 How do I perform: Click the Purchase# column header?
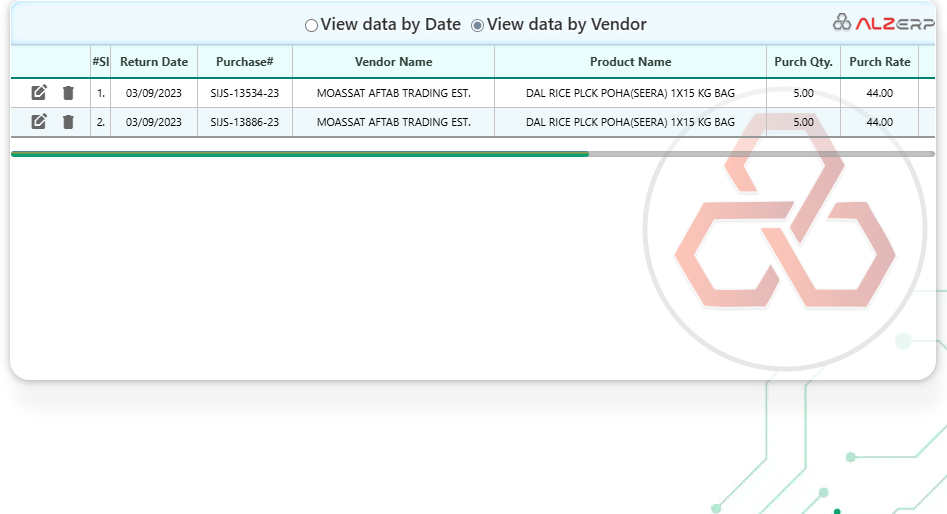(245, 62)
